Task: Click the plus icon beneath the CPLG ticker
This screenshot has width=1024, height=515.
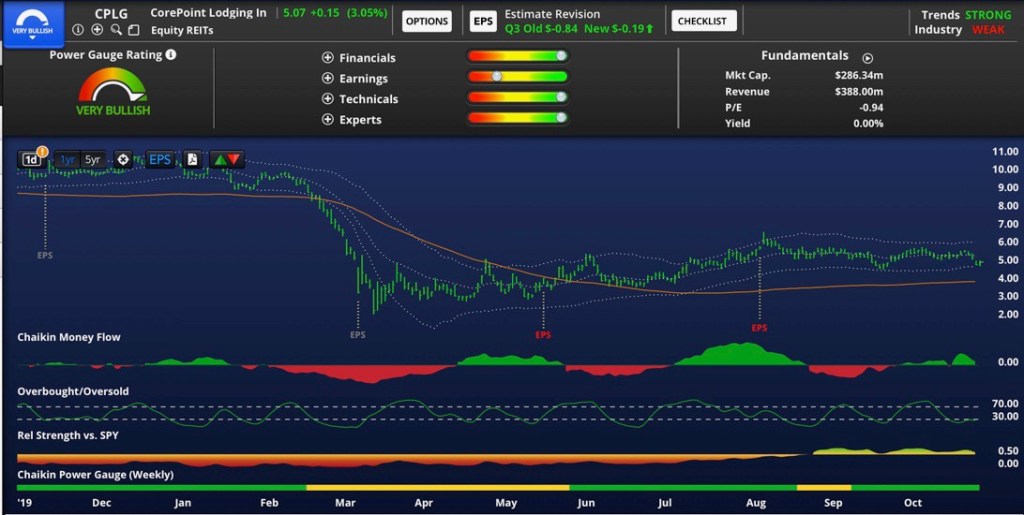Action: (97, 30)
